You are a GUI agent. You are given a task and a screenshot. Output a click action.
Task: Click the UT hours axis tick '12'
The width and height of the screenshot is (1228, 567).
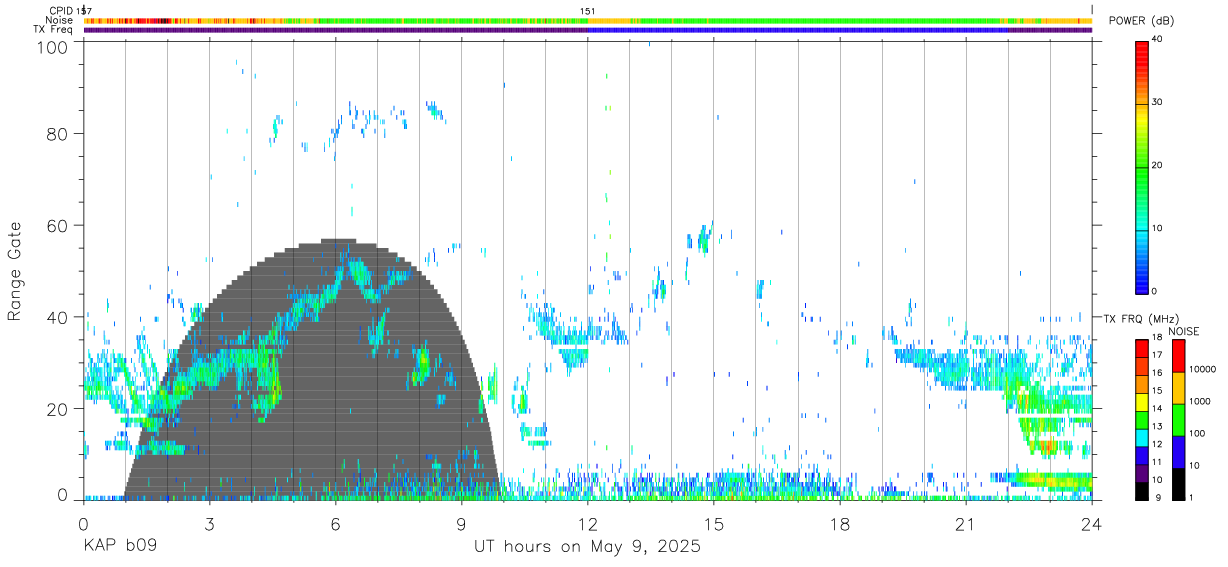(588, 524)
